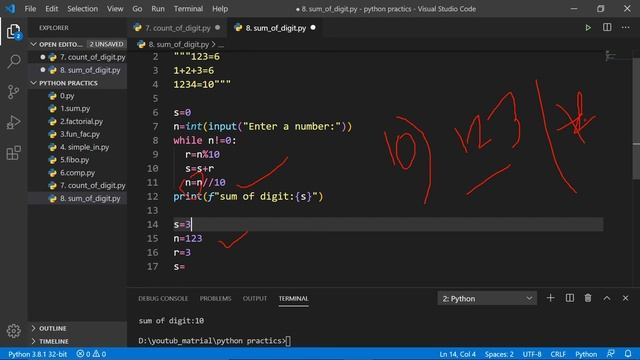Select 8. sum_of_digit.py in Open Editors list

click(x=77, y=70)
